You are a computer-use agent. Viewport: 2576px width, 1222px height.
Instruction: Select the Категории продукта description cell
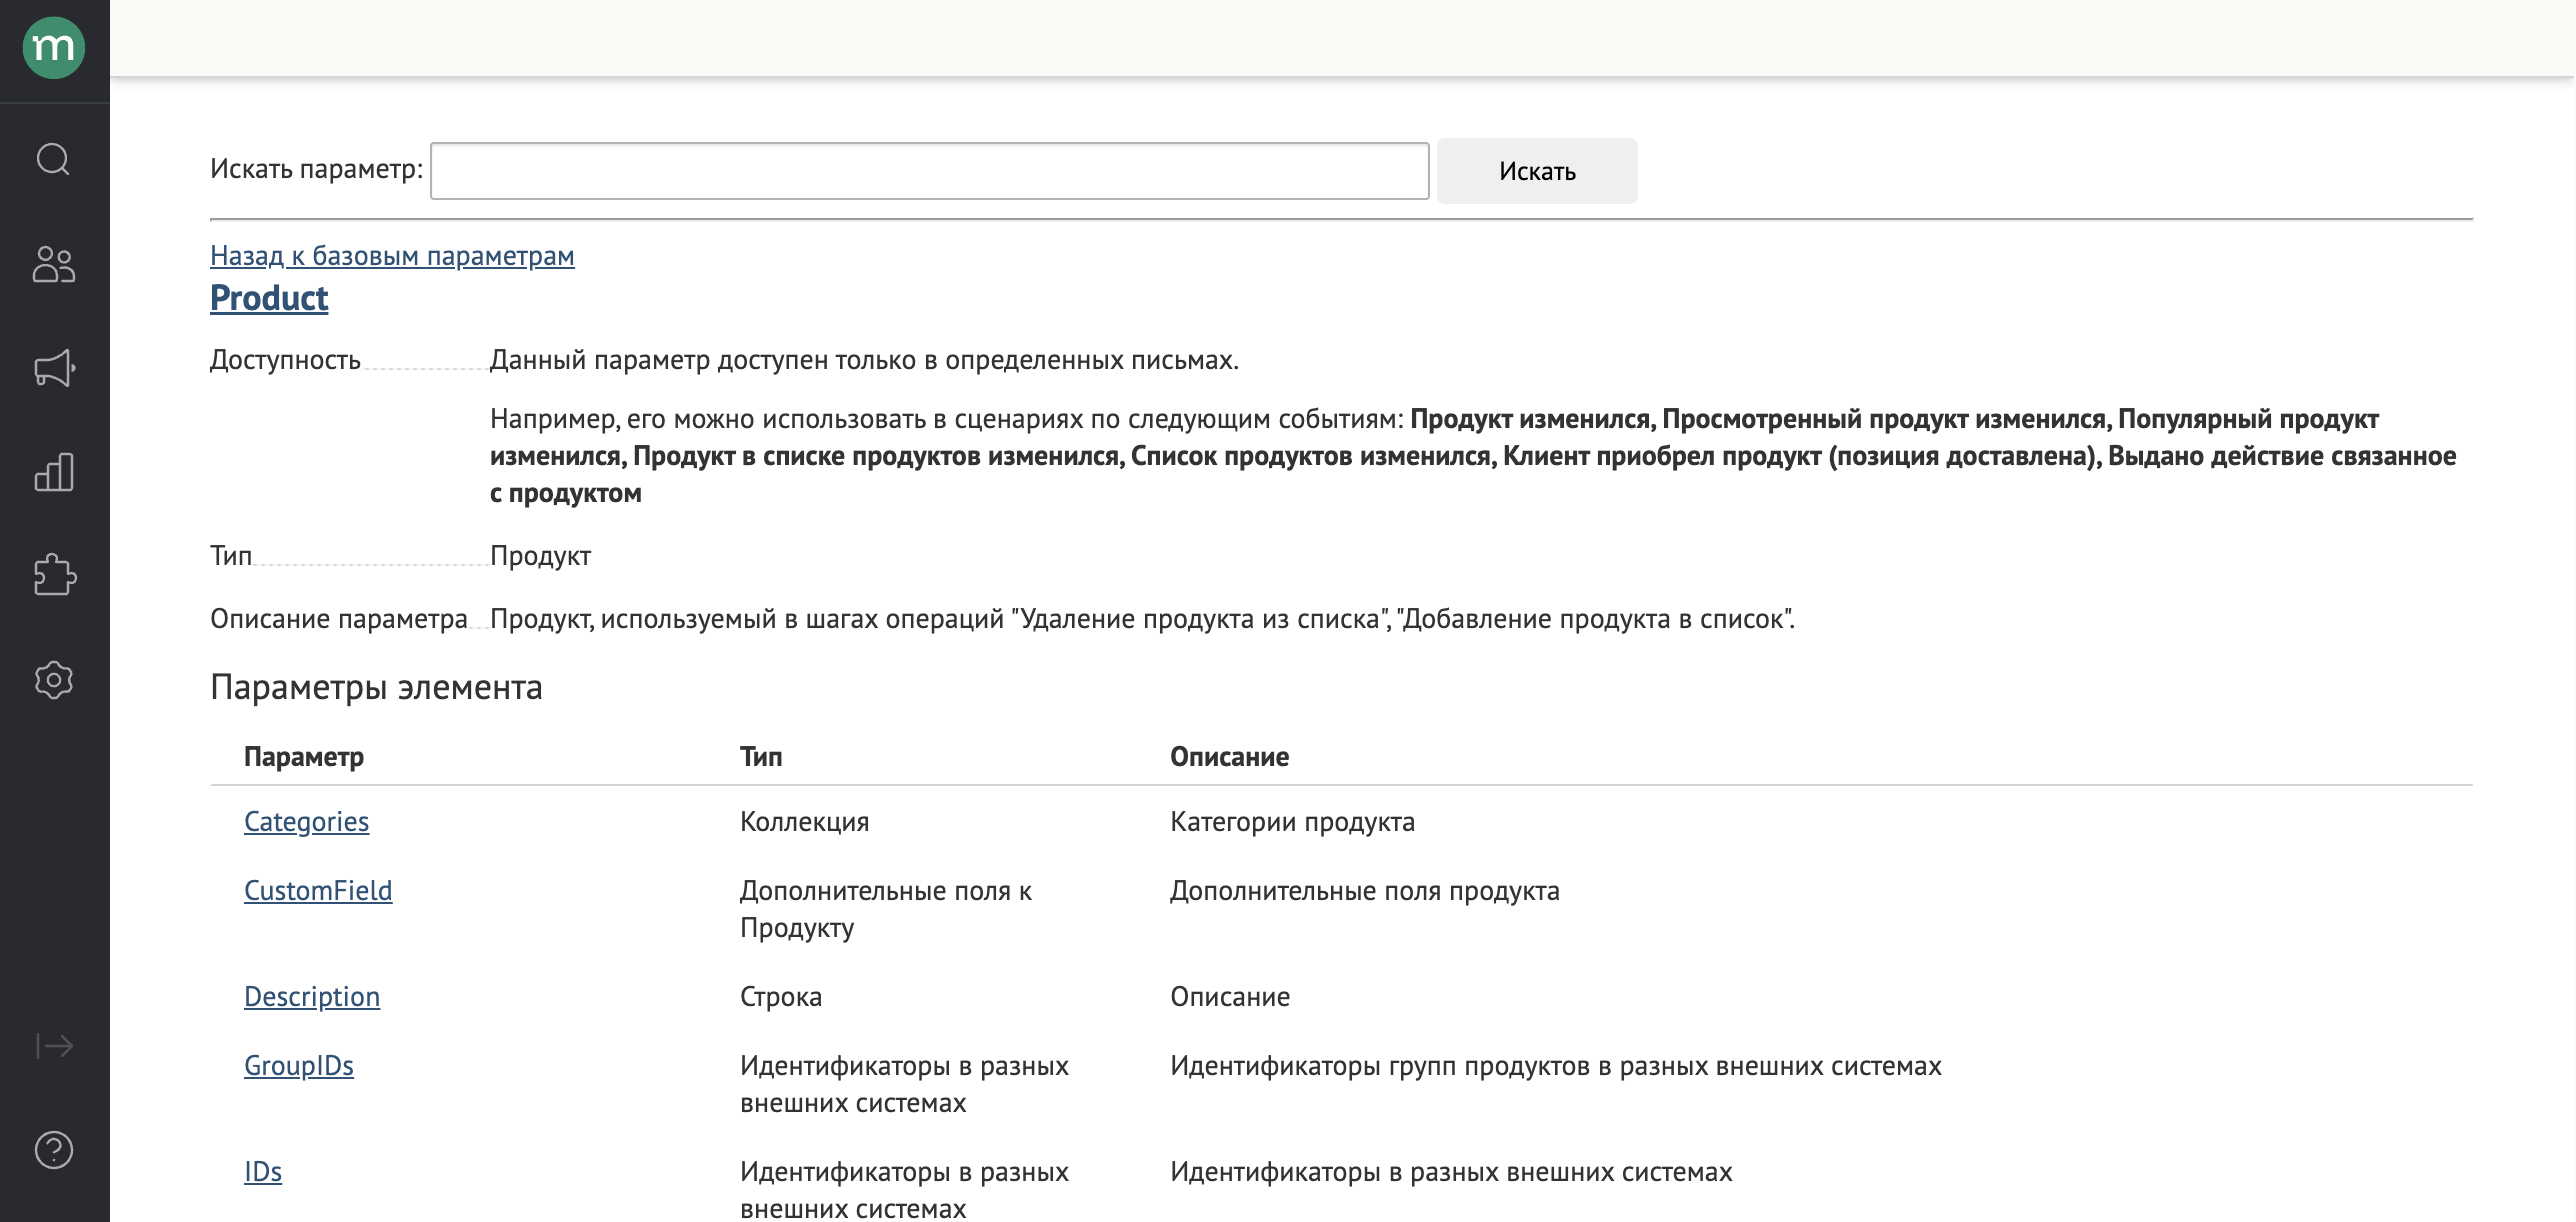(x=1292, y=822)
